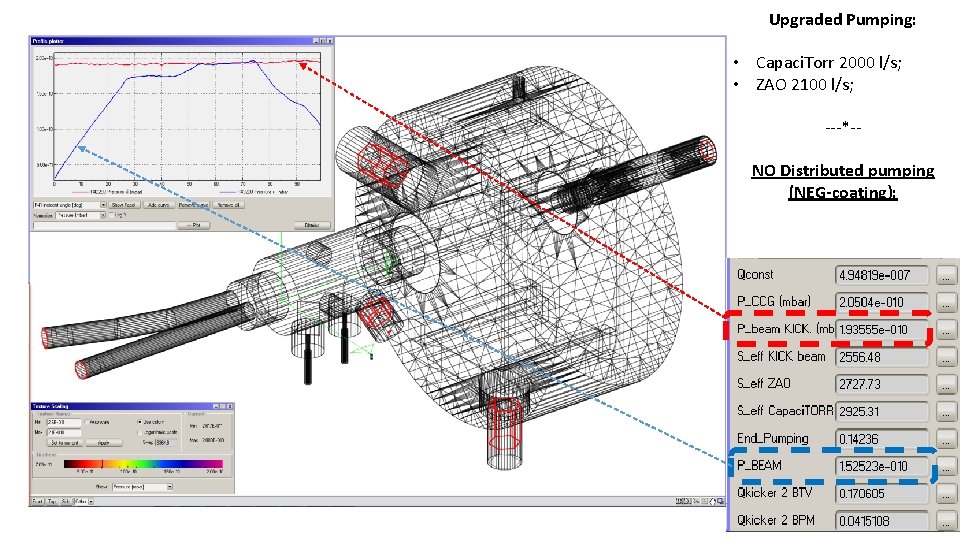This screenshot has width=960, height=540.
Task: Click the rainbow gradient color bar
Action: click(143, 463)
